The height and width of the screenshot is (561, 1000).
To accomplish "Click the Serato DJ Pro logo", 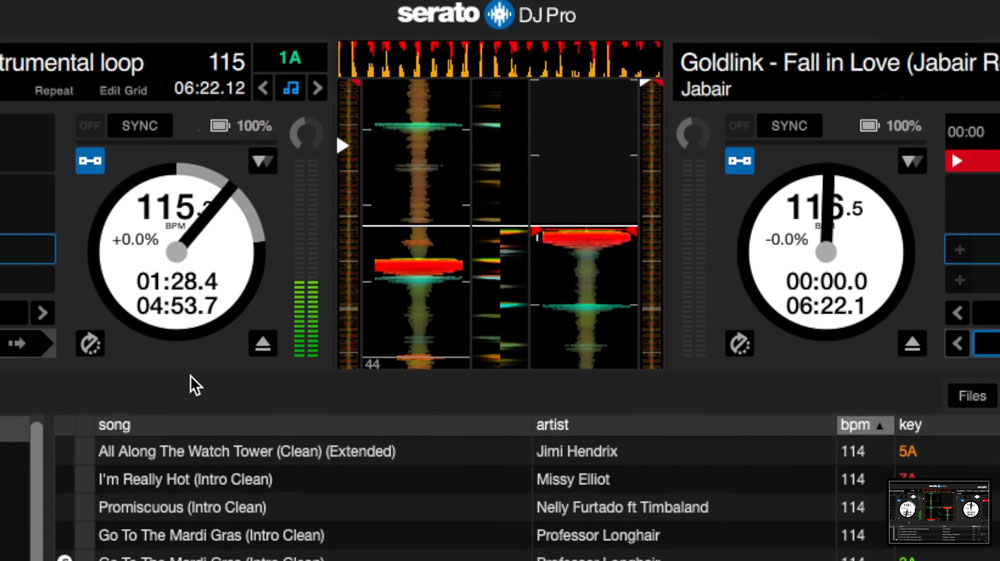I will (x=487, y=14).
